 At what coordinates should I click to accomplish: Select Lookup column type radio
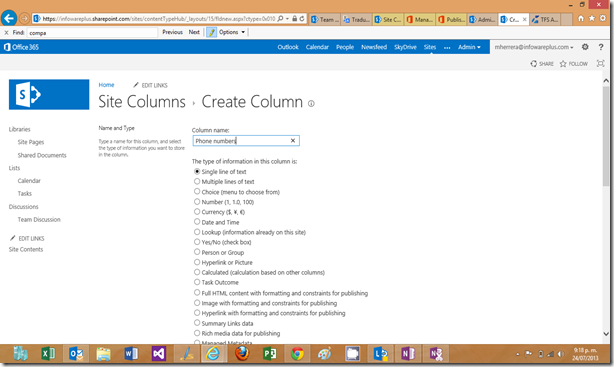tap(197, 232)
